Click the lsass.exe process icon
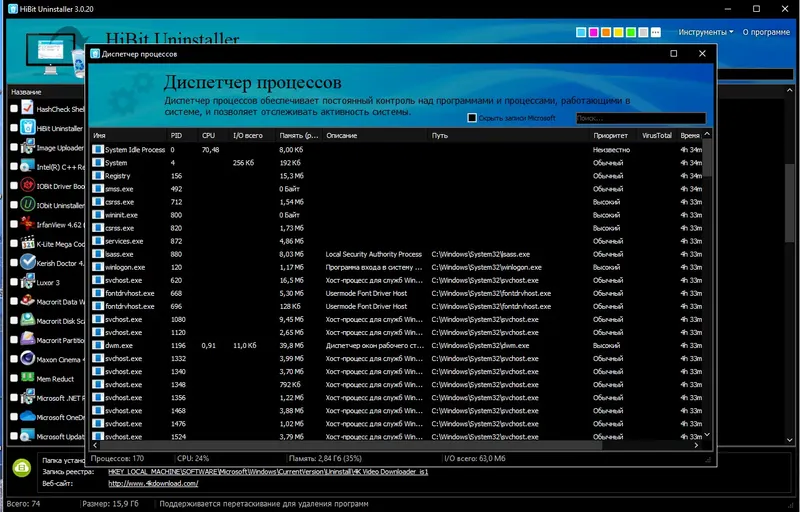Screen dimensions: 800x512 (x=98, y=254)
